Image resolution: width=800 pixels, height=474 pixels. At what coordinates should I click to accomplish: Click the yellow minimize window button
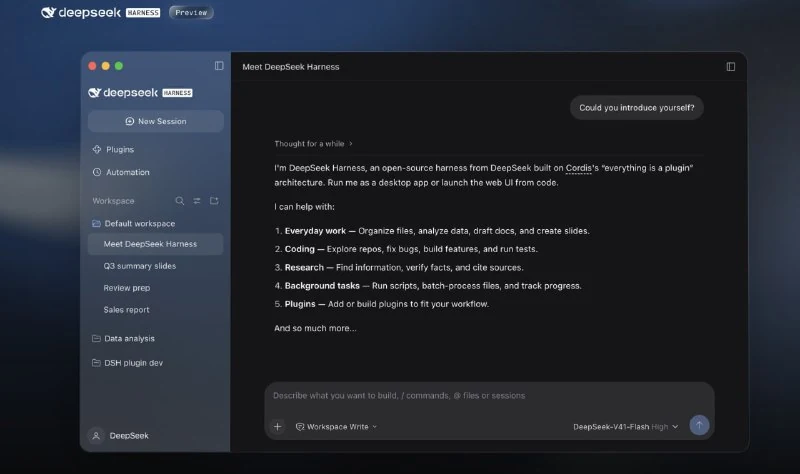click(x=106, y=66)
